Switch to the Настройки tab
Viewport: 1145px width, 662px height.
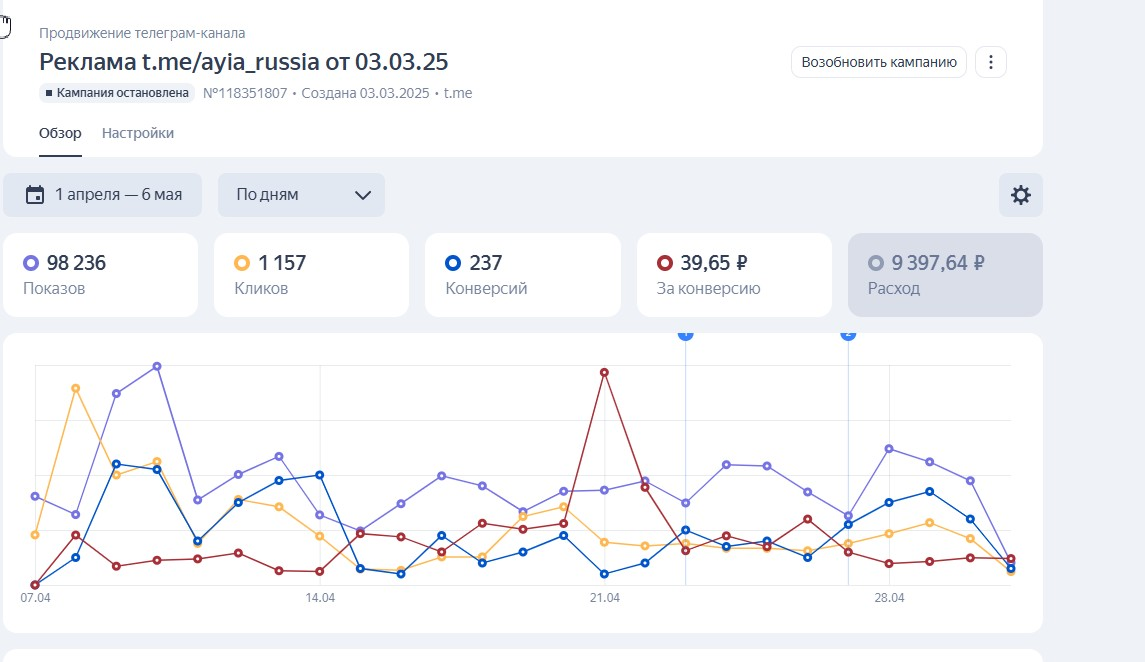pyautogui.click(x=138, y=133)
